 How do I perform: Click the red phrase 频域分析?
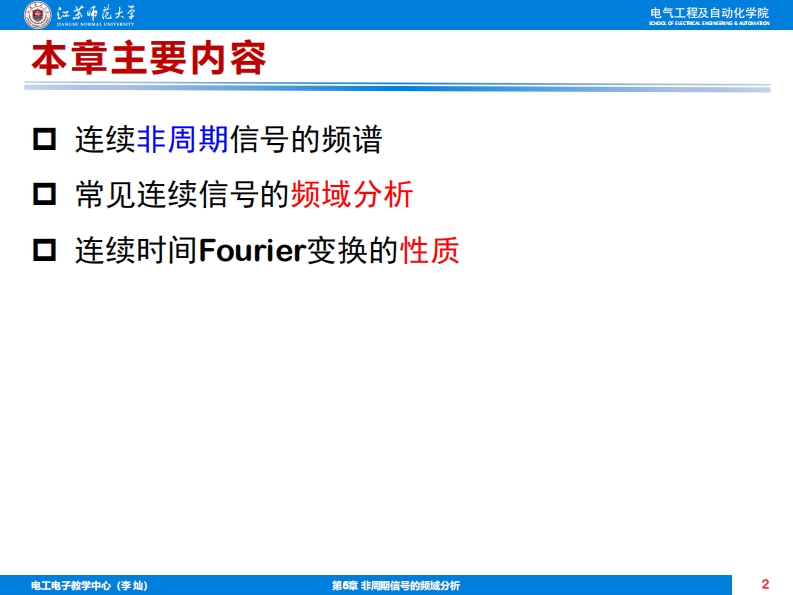[x=351, y=194]
